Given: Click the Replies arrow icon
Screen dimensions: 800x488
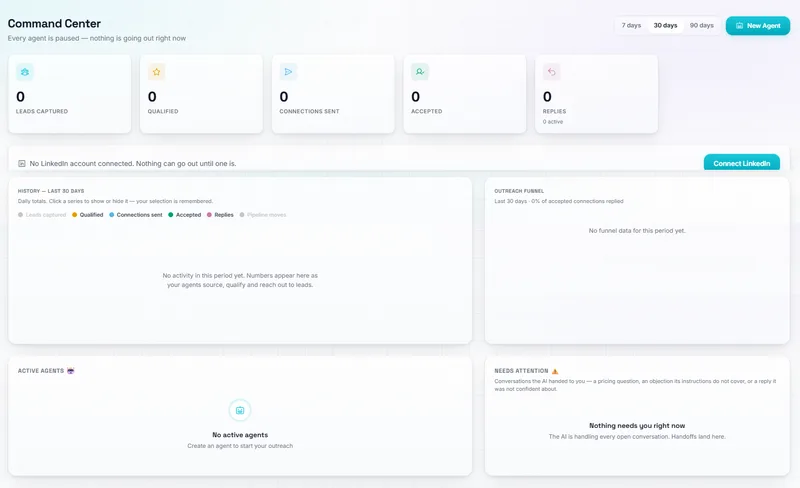Looking at the screenshot, I should (x=552, y=72).
